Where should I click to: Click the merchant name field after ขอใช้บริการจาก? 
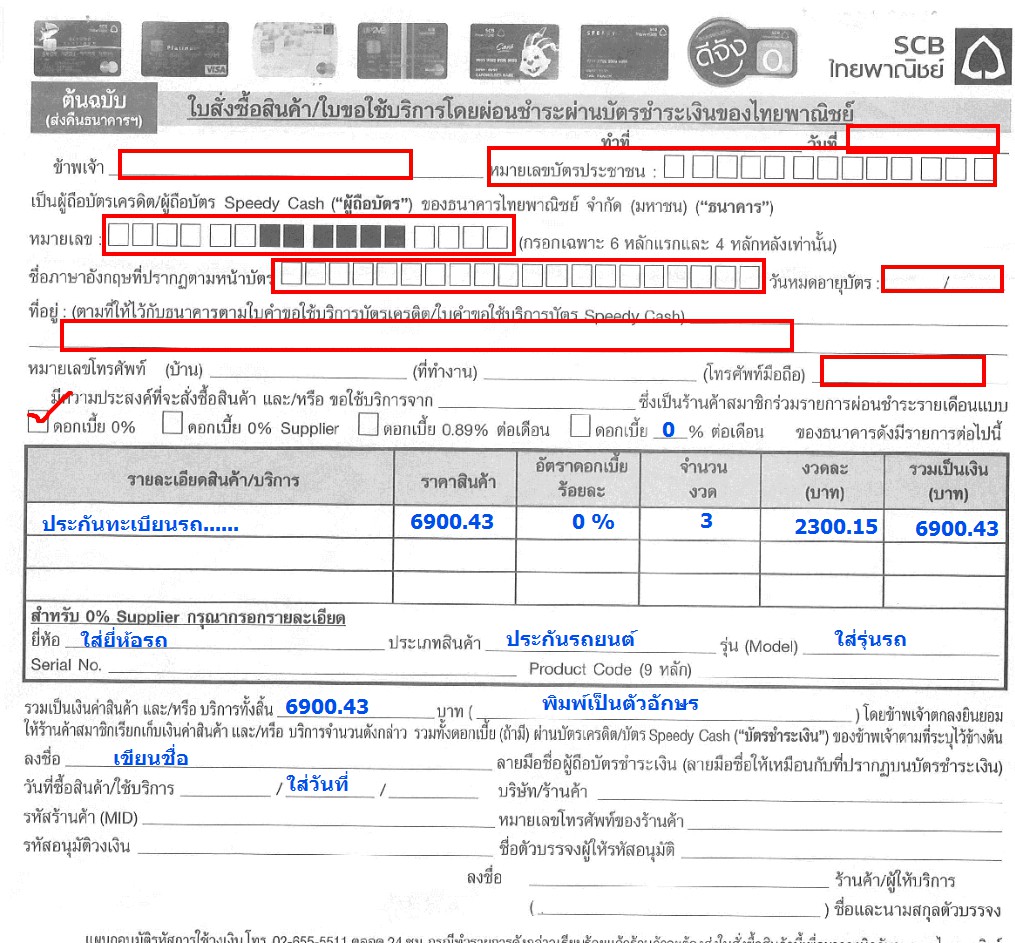click(537, 400)
